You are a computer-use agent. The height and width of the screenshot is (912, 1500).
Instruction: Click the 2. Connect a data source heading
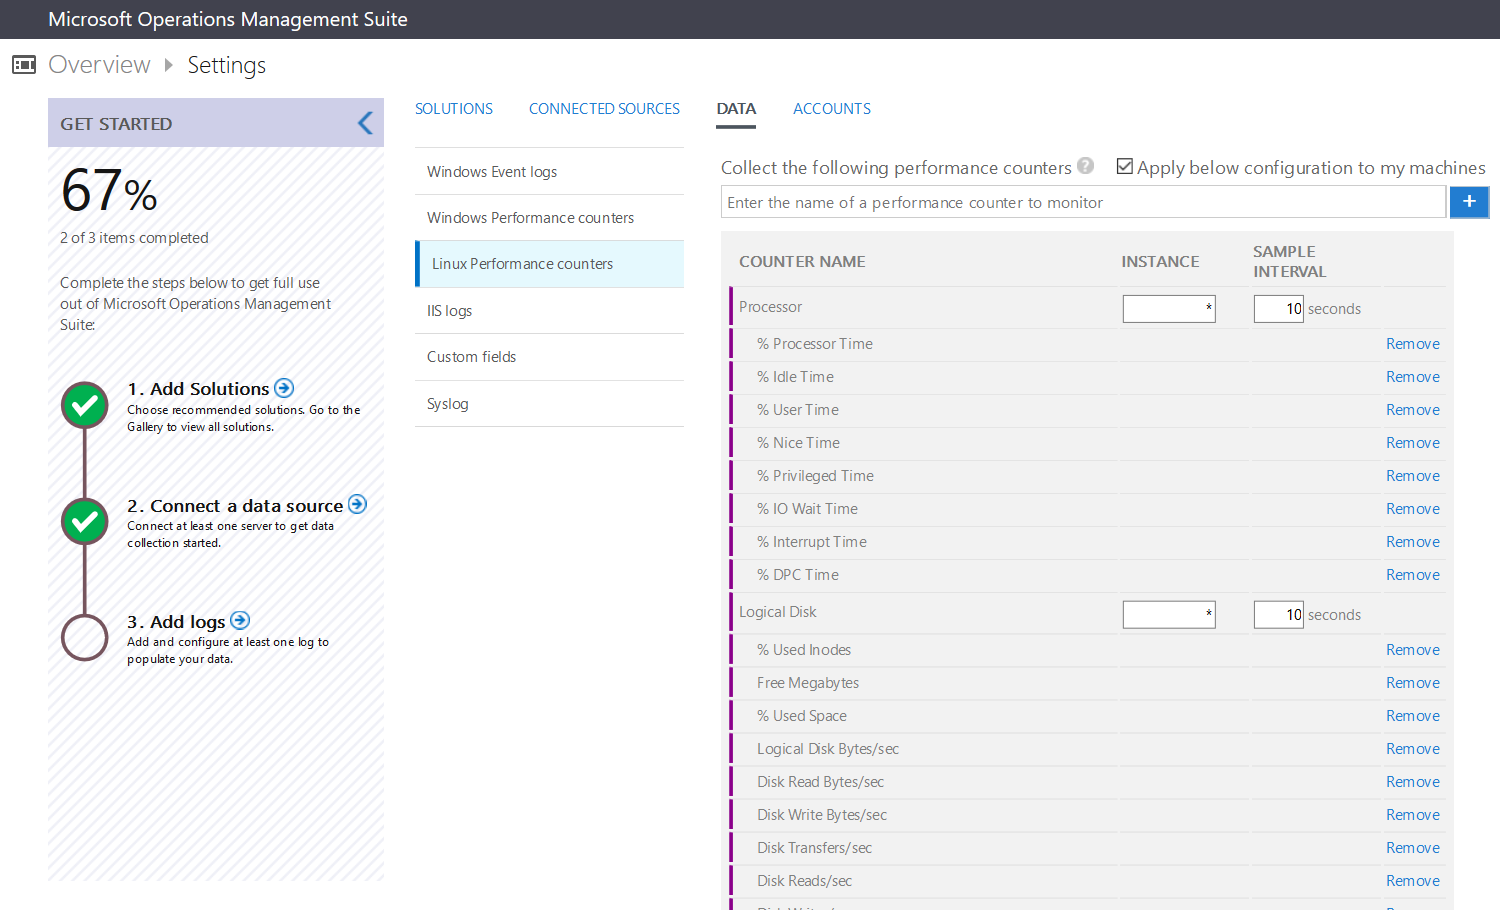(x=235, y=506)
